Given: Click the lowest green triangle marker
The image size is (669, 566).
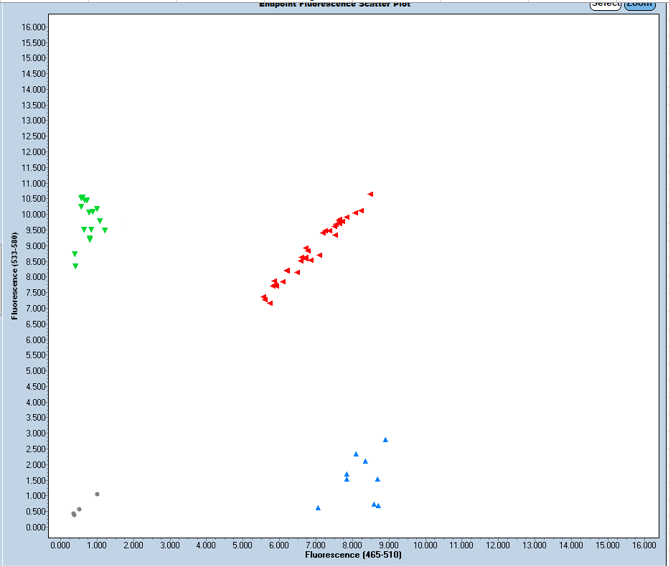Looking at the screenshot, I should point(75,266).
